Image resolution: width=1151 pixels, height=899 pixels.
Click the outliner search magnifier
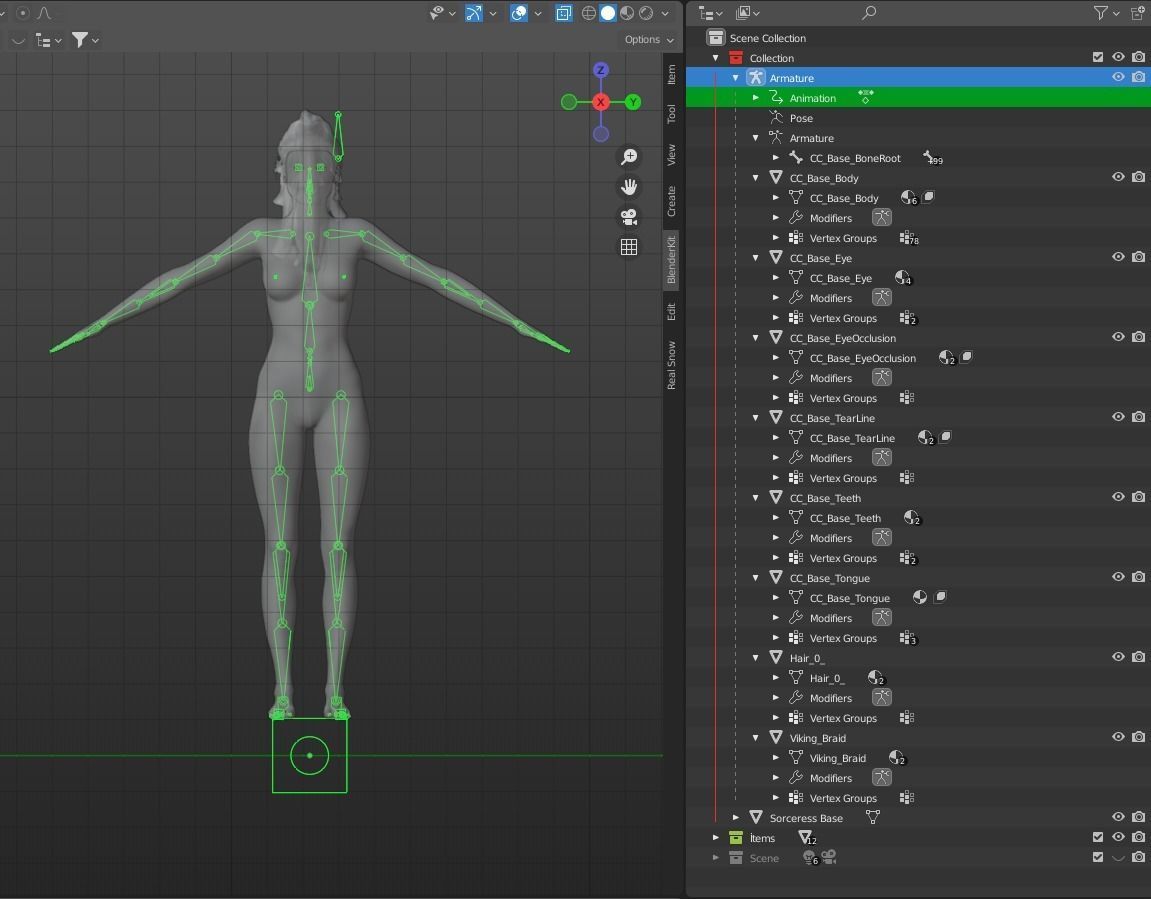(x=869, y=12)
